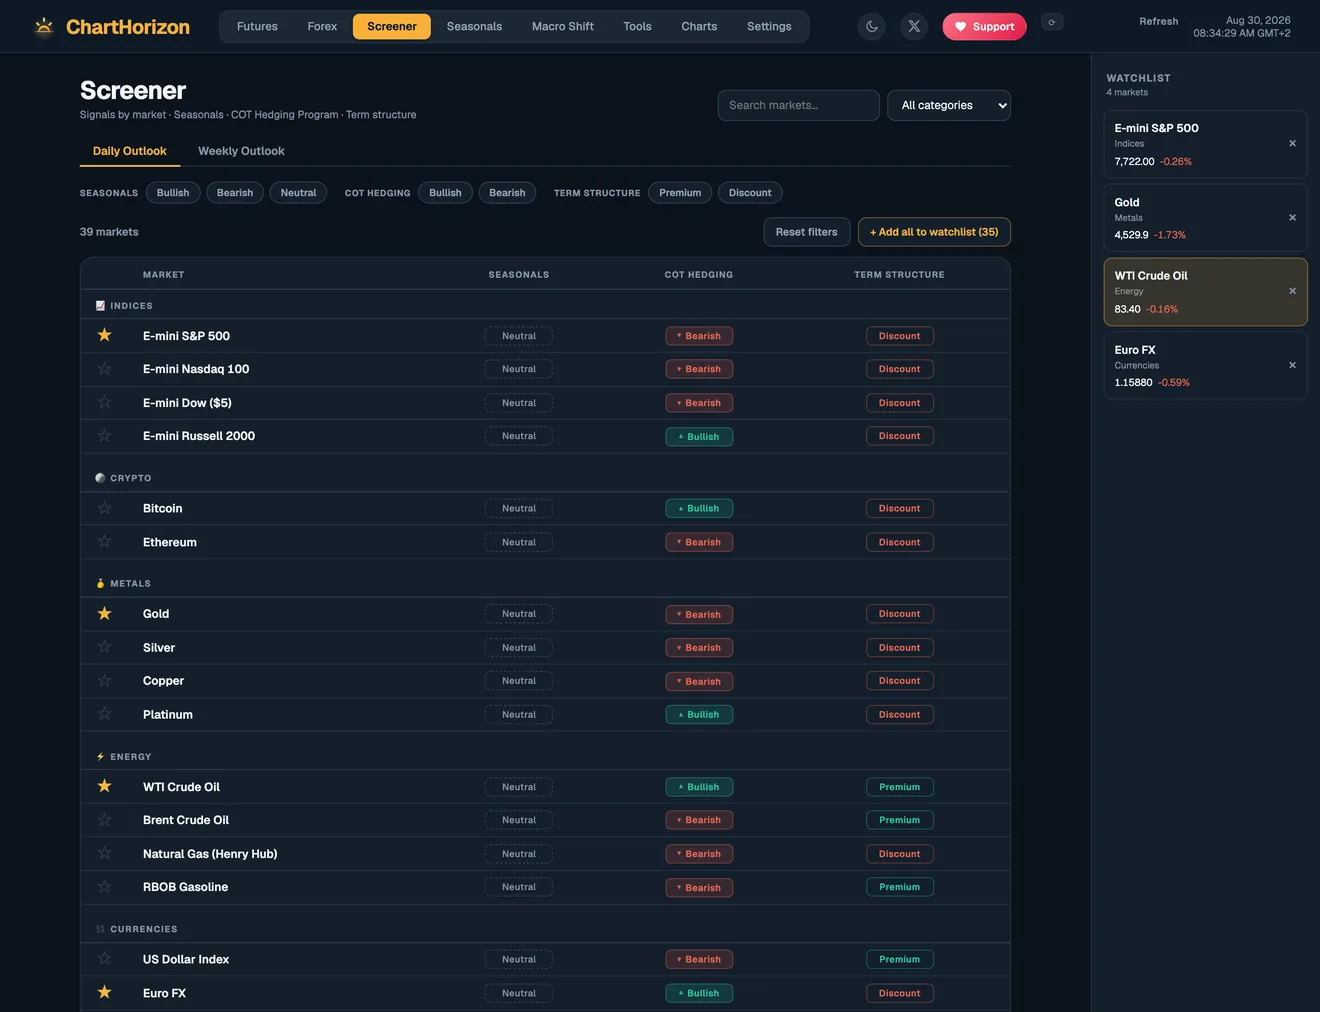The height and width of the screenshot is (1012, 1320).
Task: Star the Silver market row
Action: coord(104,647)
